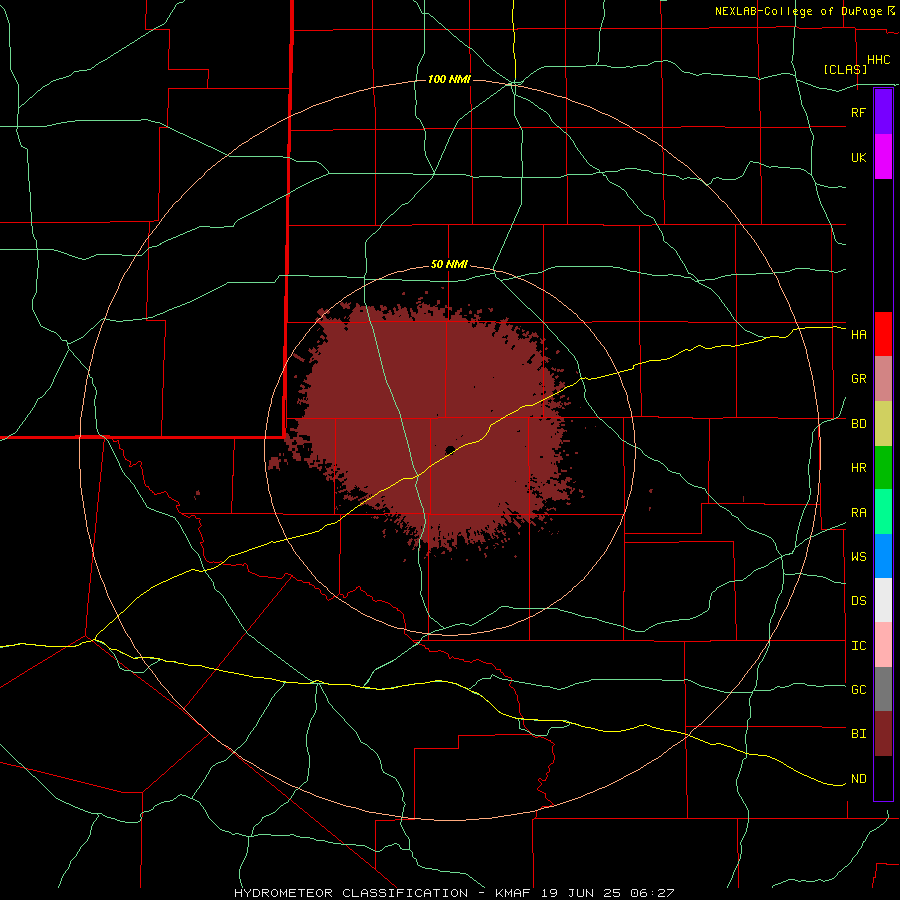Select the IC light pink legend swatch
The image size is (900, 900).
point(883,645)
